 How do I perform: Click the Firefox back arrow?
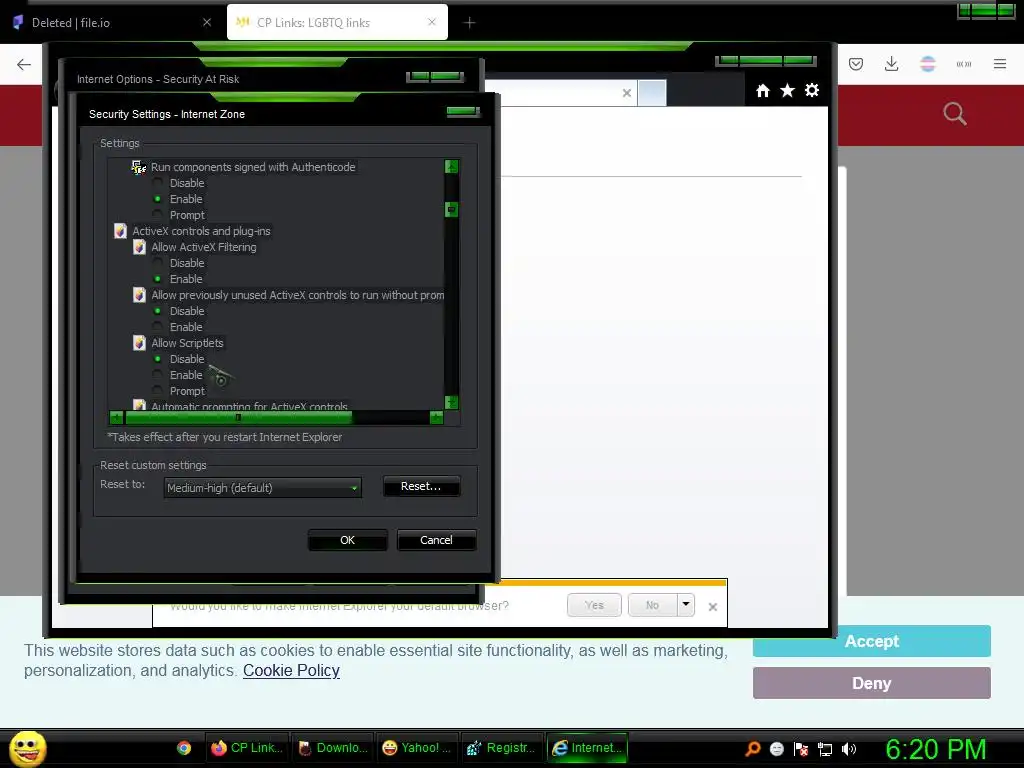pyautogui.click(x=24, y=64)
